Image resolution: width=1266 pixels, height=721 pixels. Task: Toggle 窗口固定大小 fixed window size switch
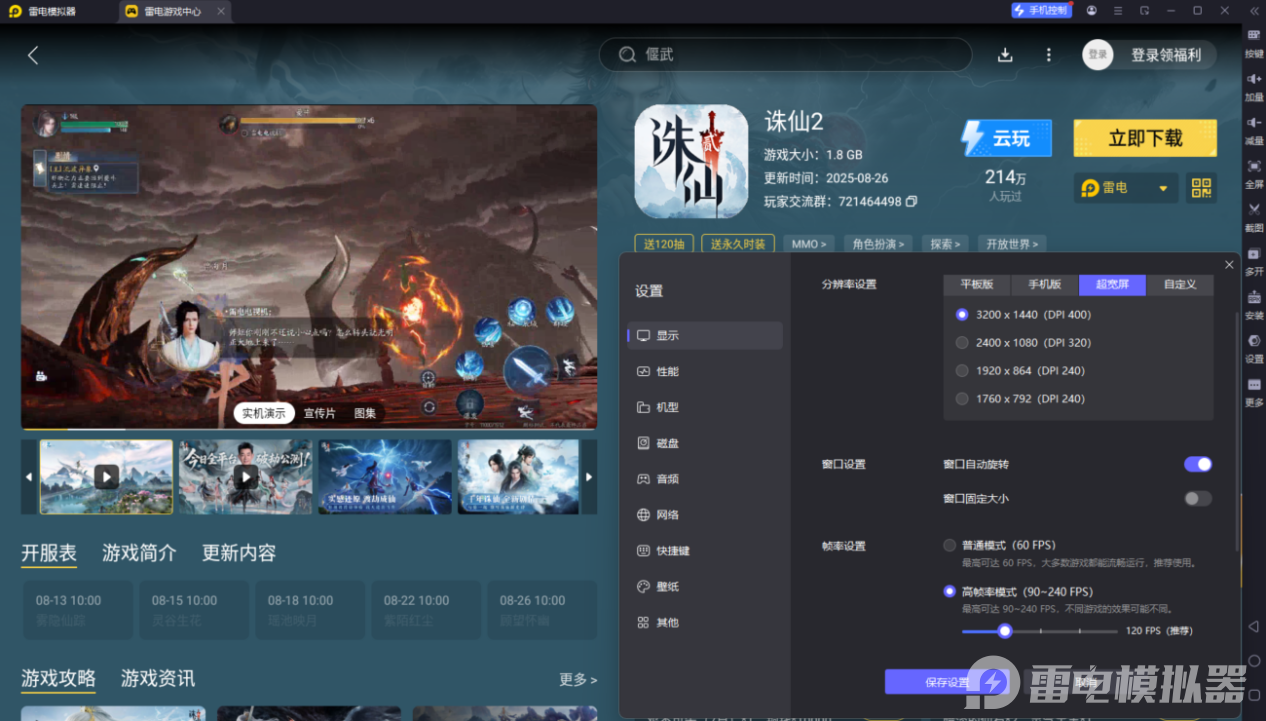point(1198,498)
